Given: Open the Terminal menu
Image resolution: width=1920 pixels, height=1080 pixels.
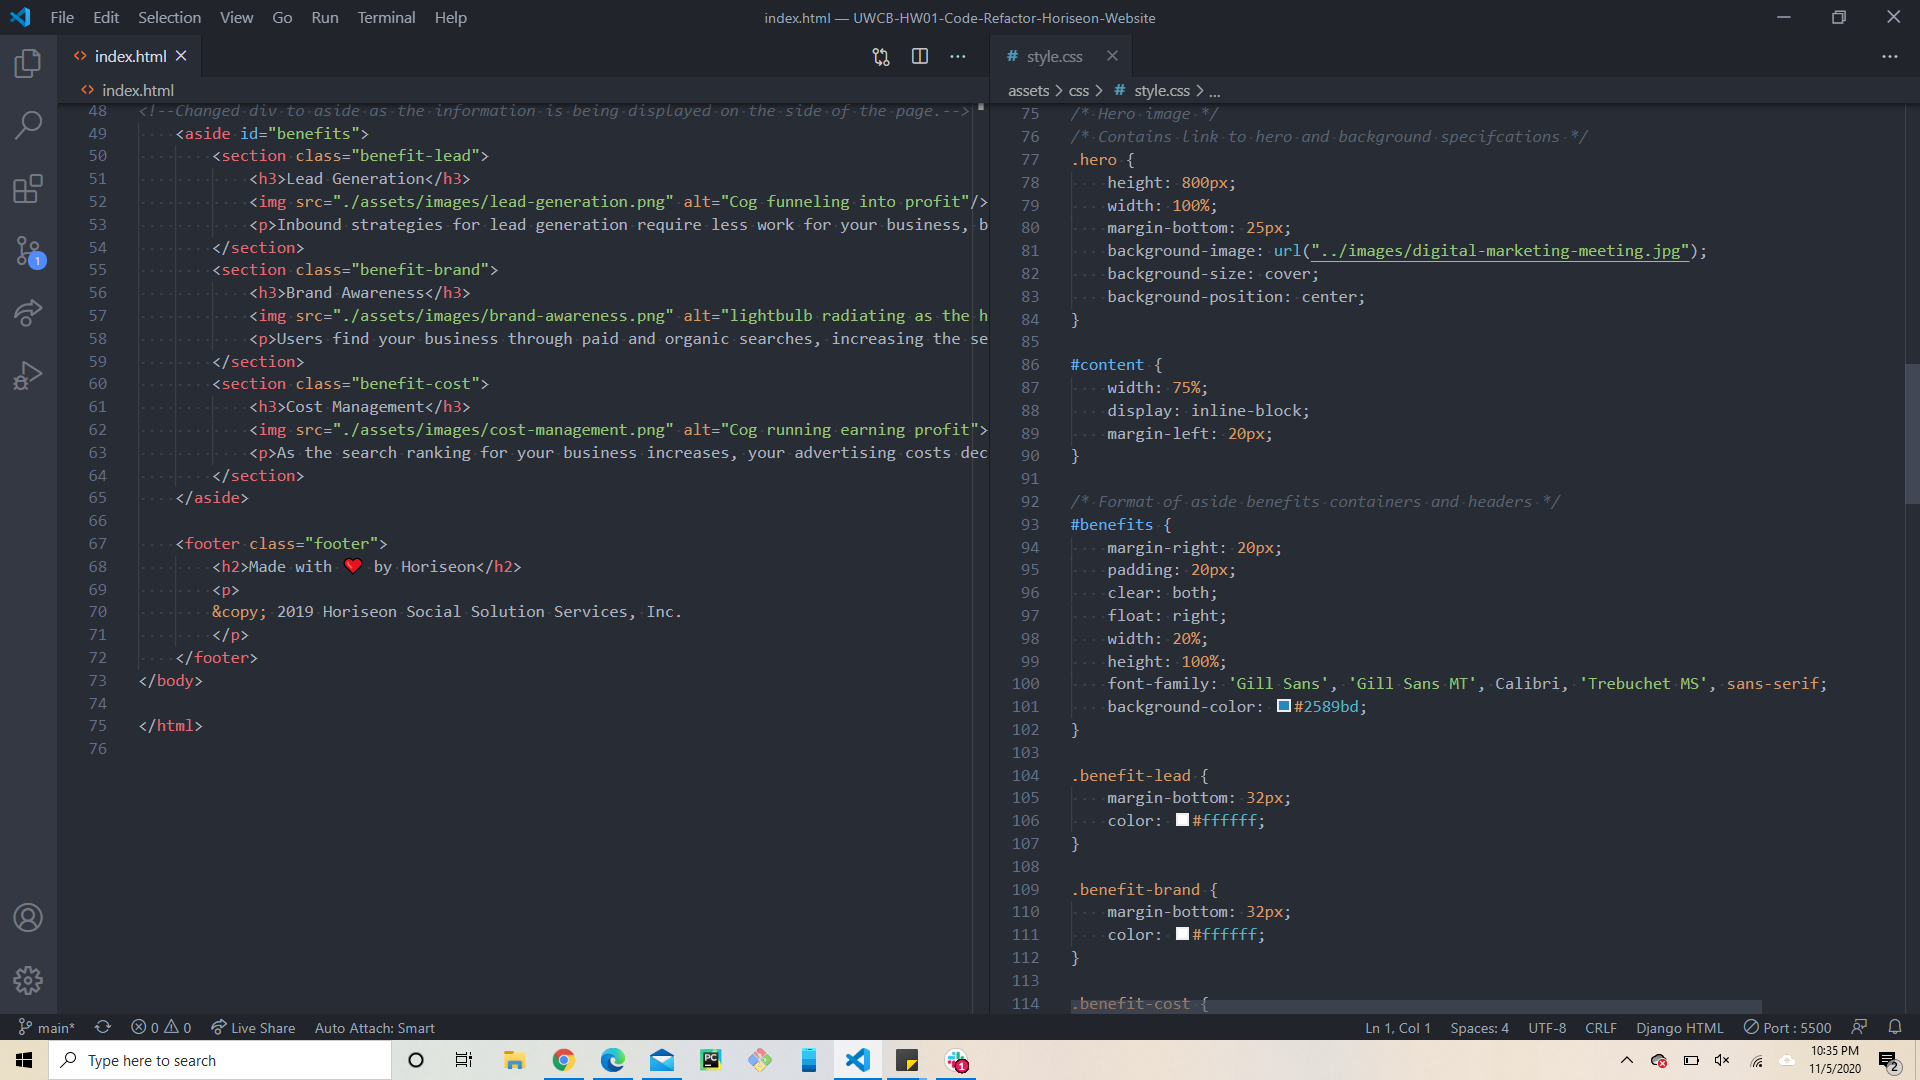Looking at the screenshot, I should (x=386, y=17).
